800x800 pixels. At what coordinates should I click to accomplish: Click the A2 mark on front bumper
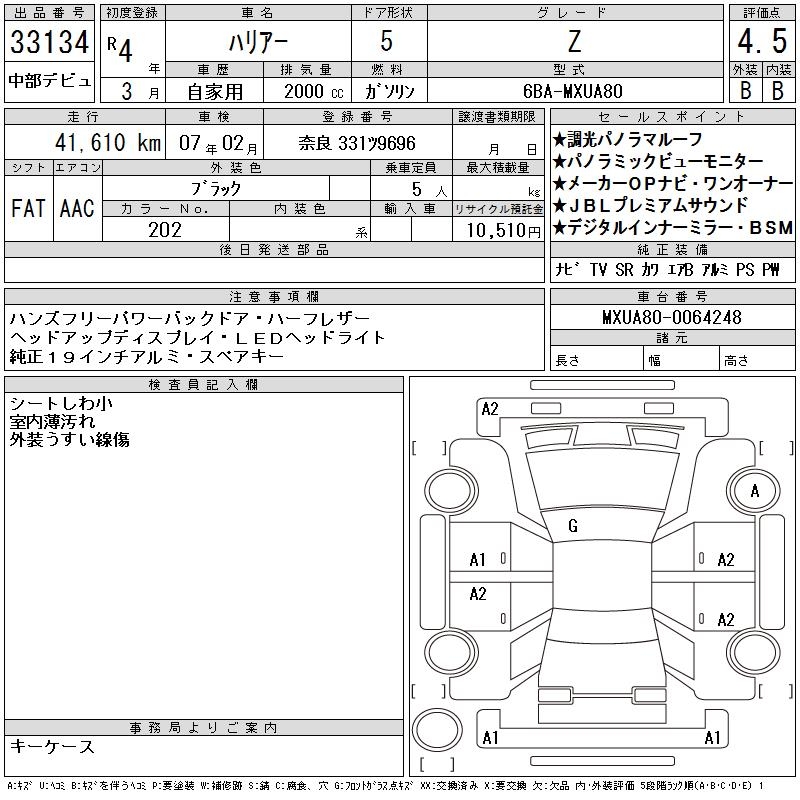[490, 409]
